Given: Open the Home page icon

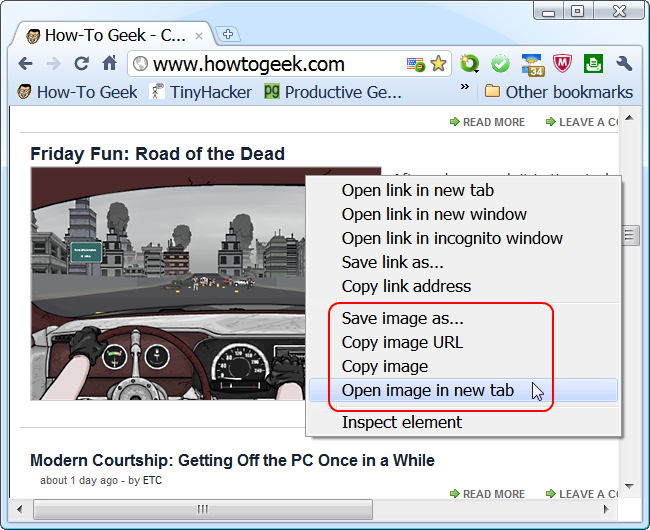Looking at the screenshot, I should (109, 63).
